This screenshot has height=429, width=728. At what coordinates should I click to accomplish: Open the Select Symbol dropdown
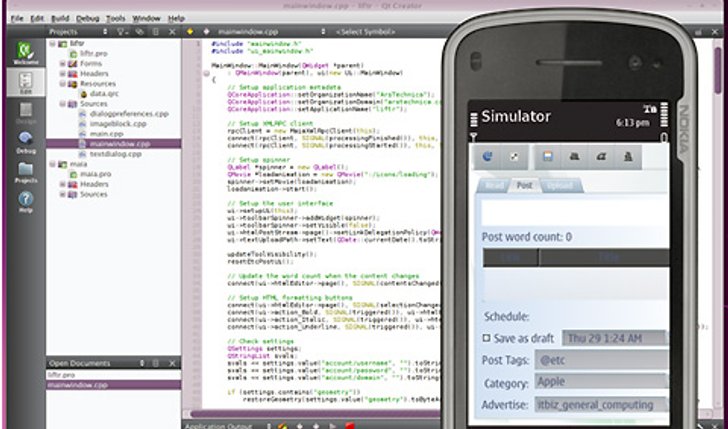pos(367,32)
